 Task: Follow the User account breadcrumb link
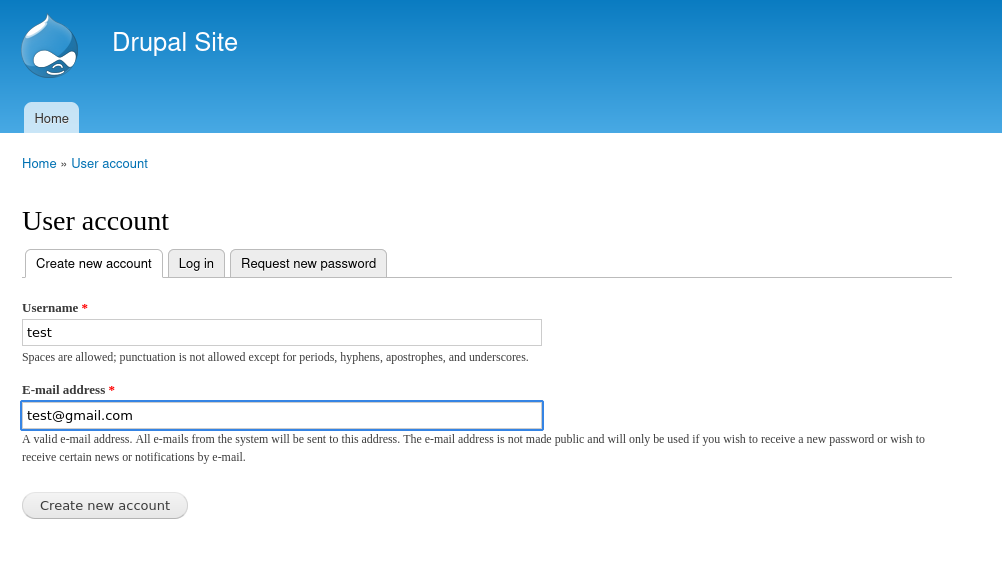[109, 164]
